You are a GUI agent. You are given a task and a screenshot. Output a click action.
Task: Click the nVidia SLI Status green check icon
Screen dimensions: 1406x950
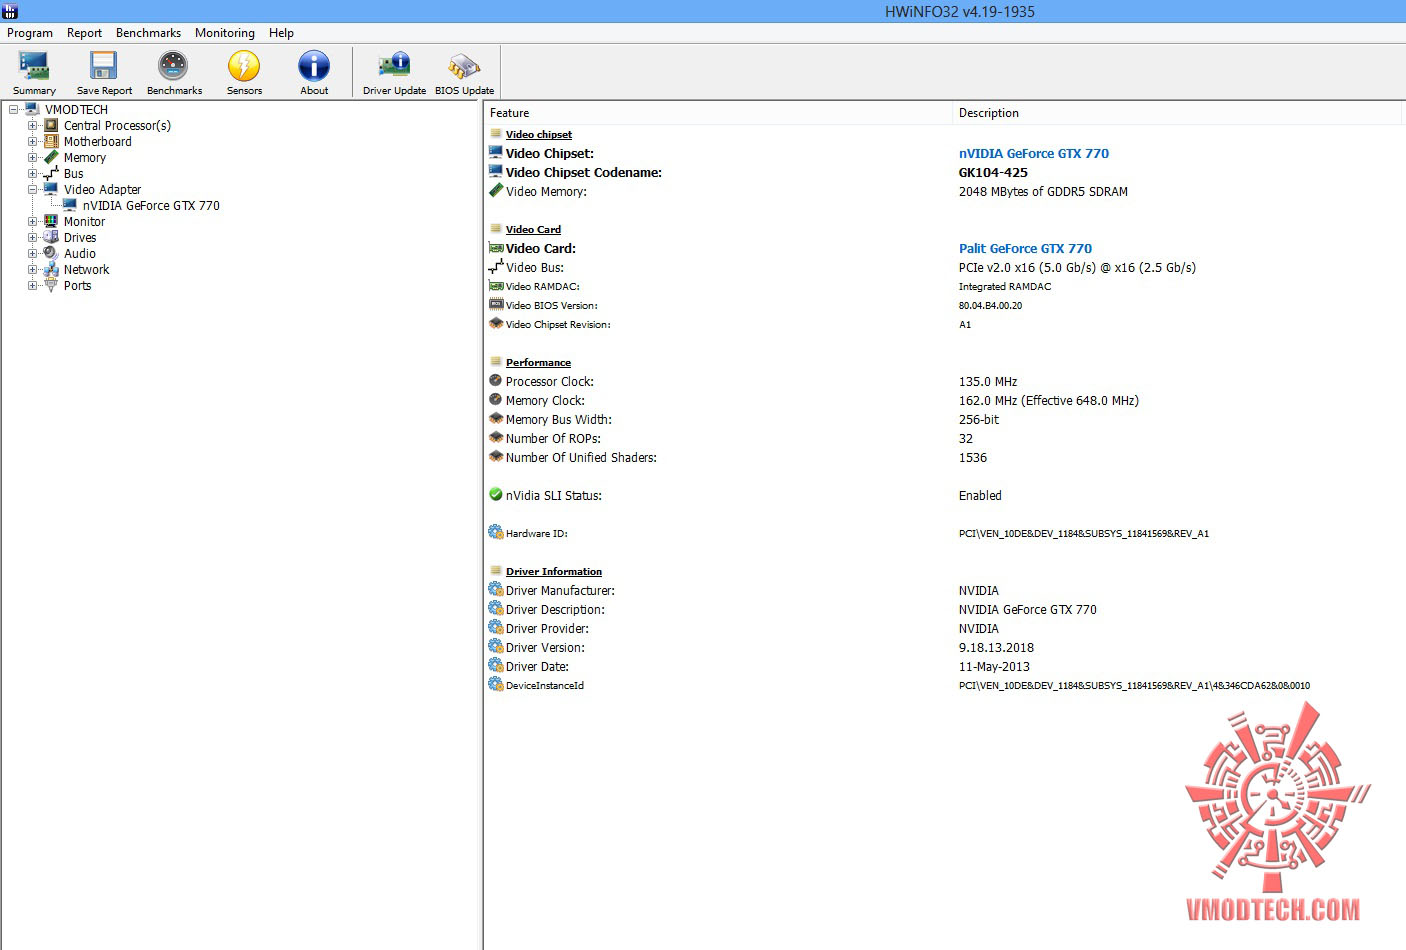pos(495,494)
